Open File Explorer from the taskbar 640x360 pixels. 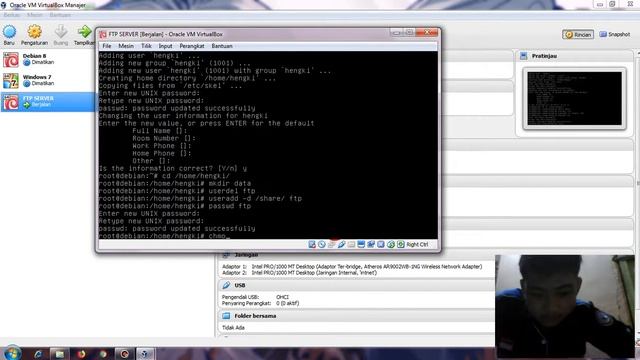pos(60,354)
